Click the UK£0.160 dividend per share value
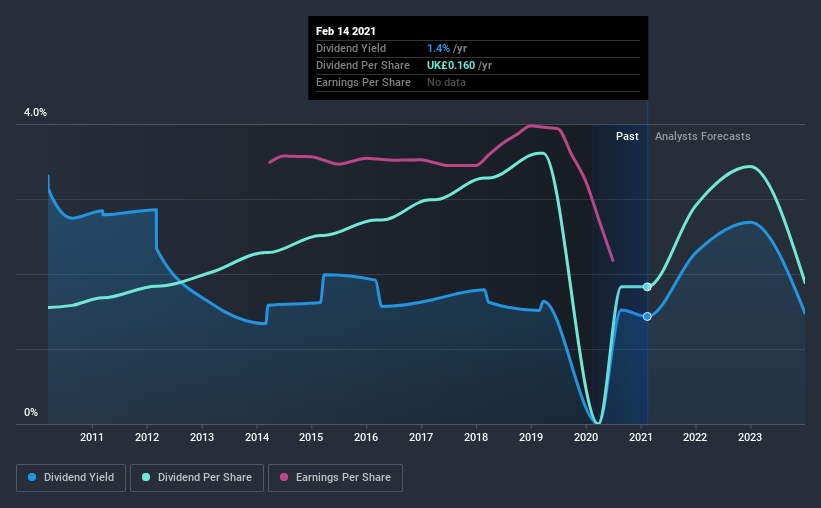 pyautogui.click(x=451, y=65)
